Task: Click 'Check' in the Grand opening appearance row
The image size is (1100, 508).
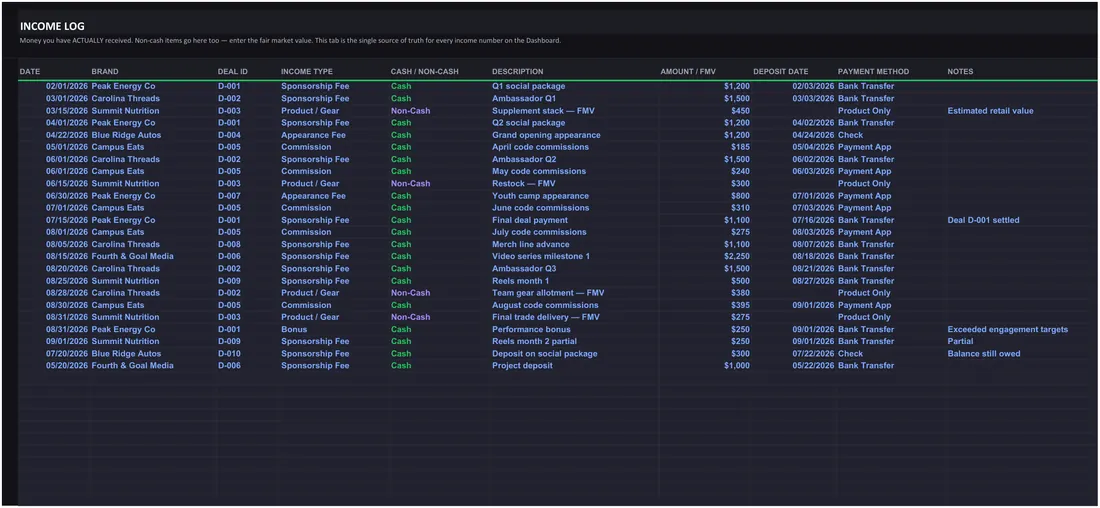Action: tap(850, 135)
